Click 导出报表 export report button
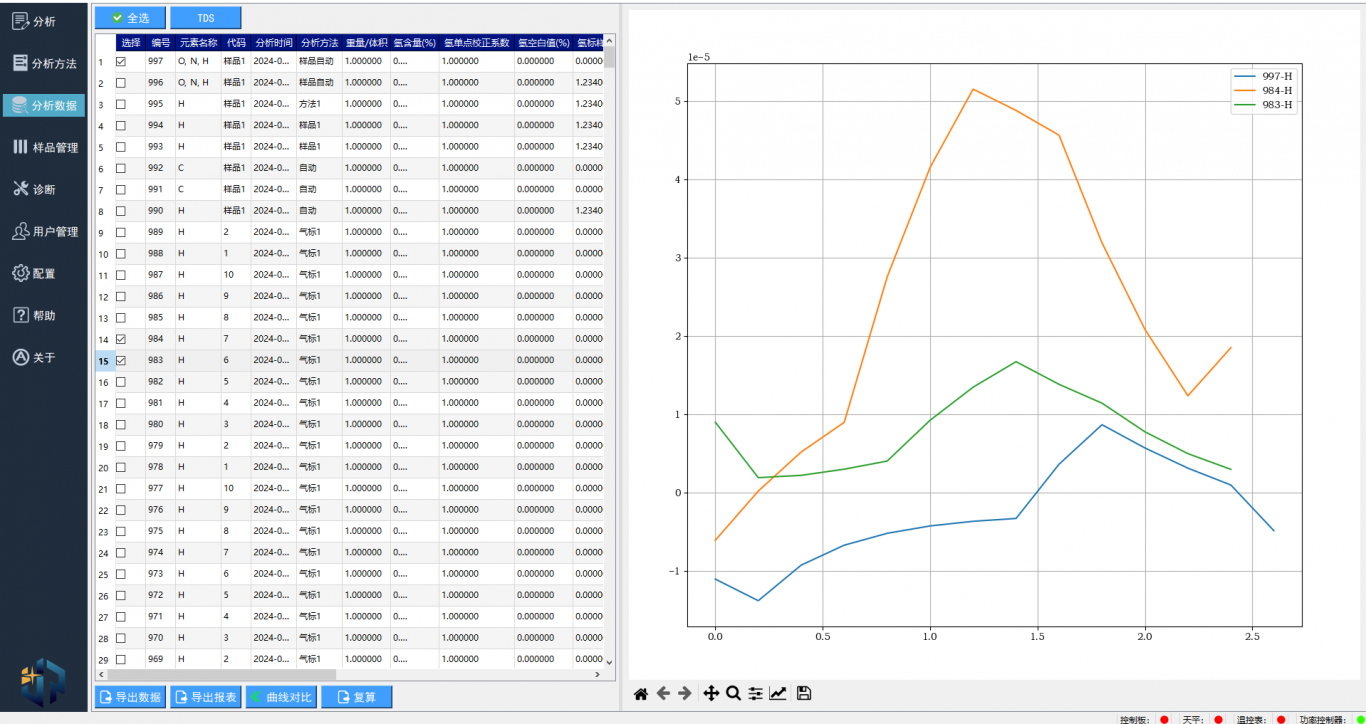Image resolution: width=1366 pixels, height=724 pixels. coord(206,697)
